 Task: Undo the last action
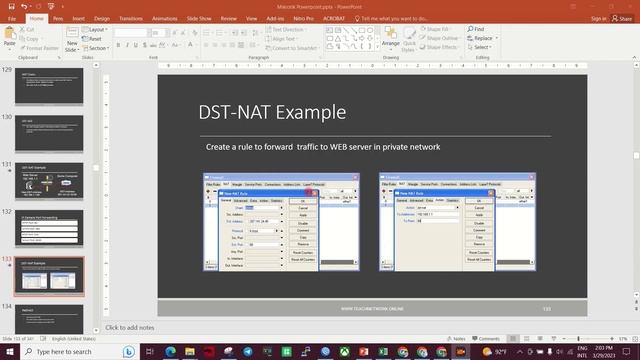coord(24,7)
